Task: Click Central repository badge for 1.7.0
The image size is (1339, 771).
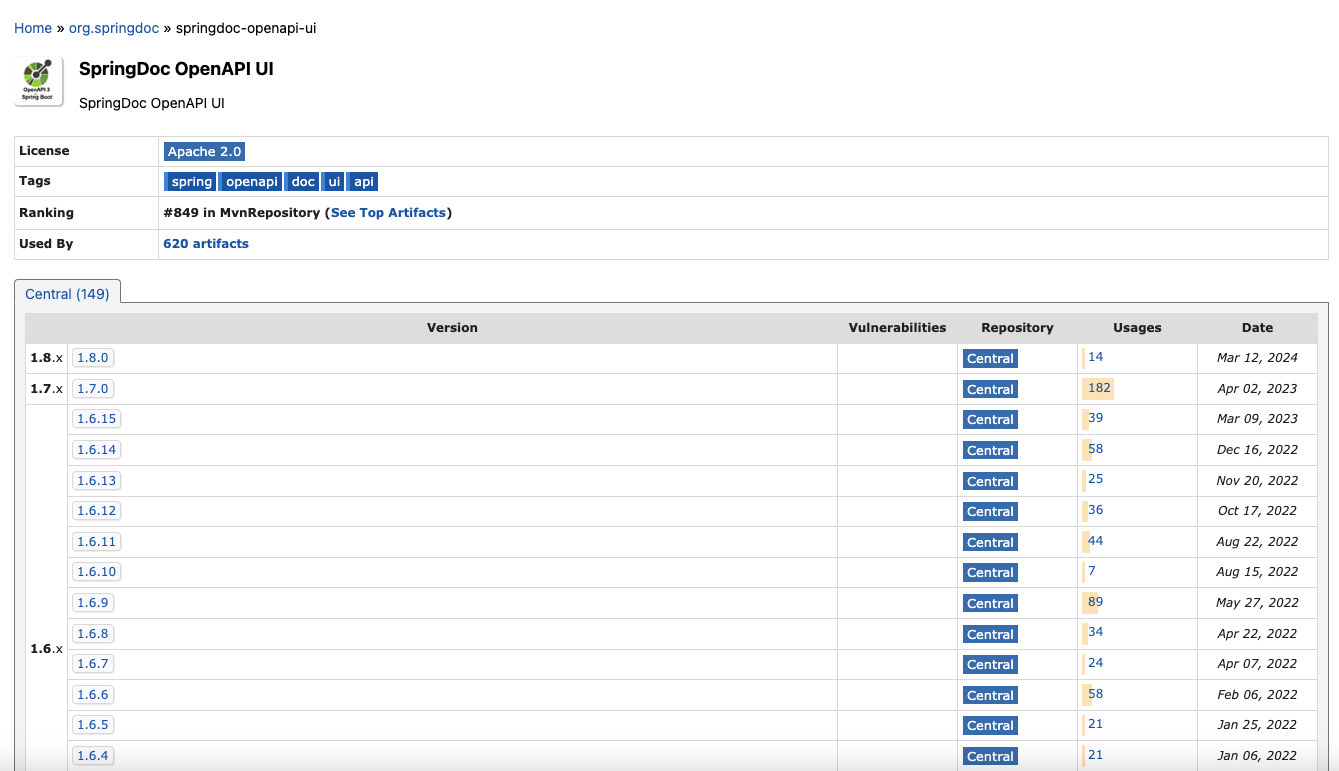Action: [990, 389]
